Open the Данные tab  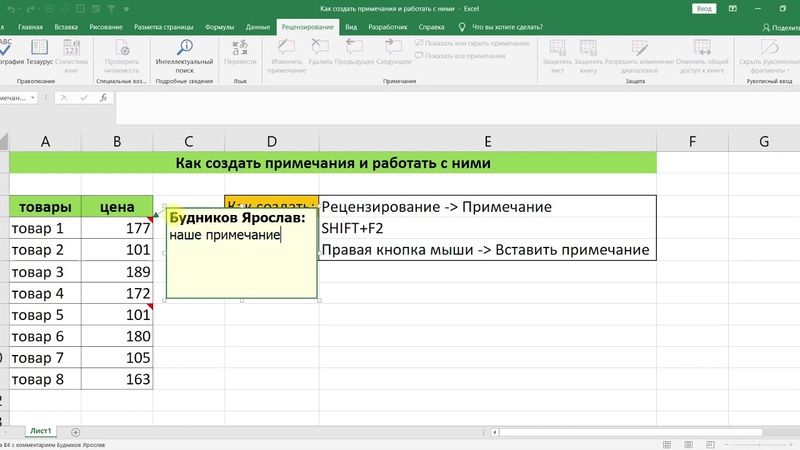[258, 27]
